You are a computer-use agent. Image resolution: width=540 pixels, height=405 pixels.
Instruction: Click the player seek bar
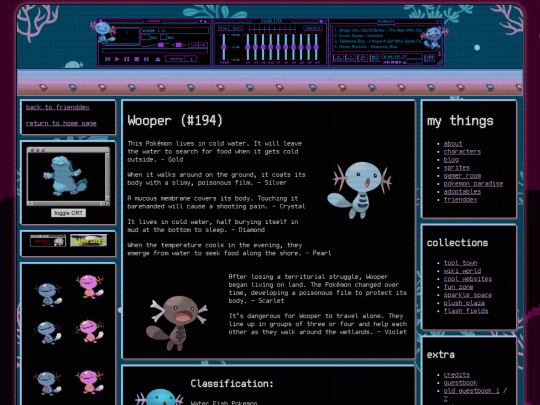155,51
